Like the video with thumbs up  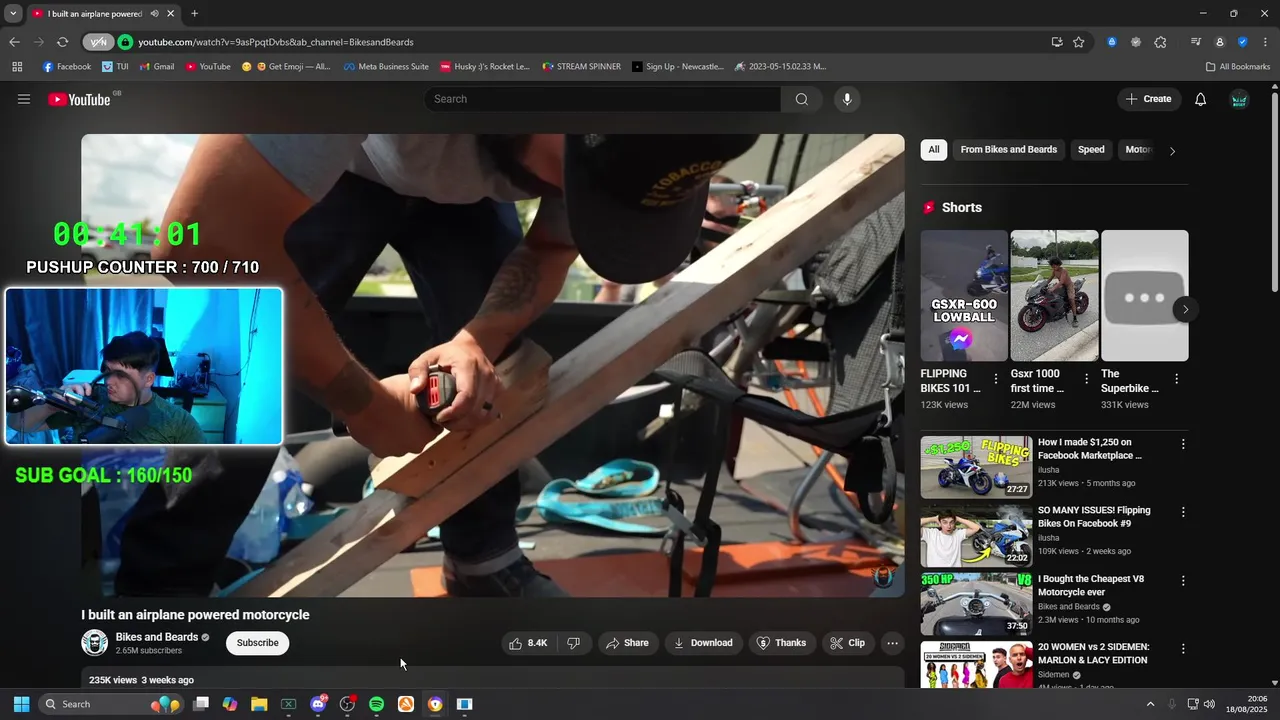tap(529, 643)
